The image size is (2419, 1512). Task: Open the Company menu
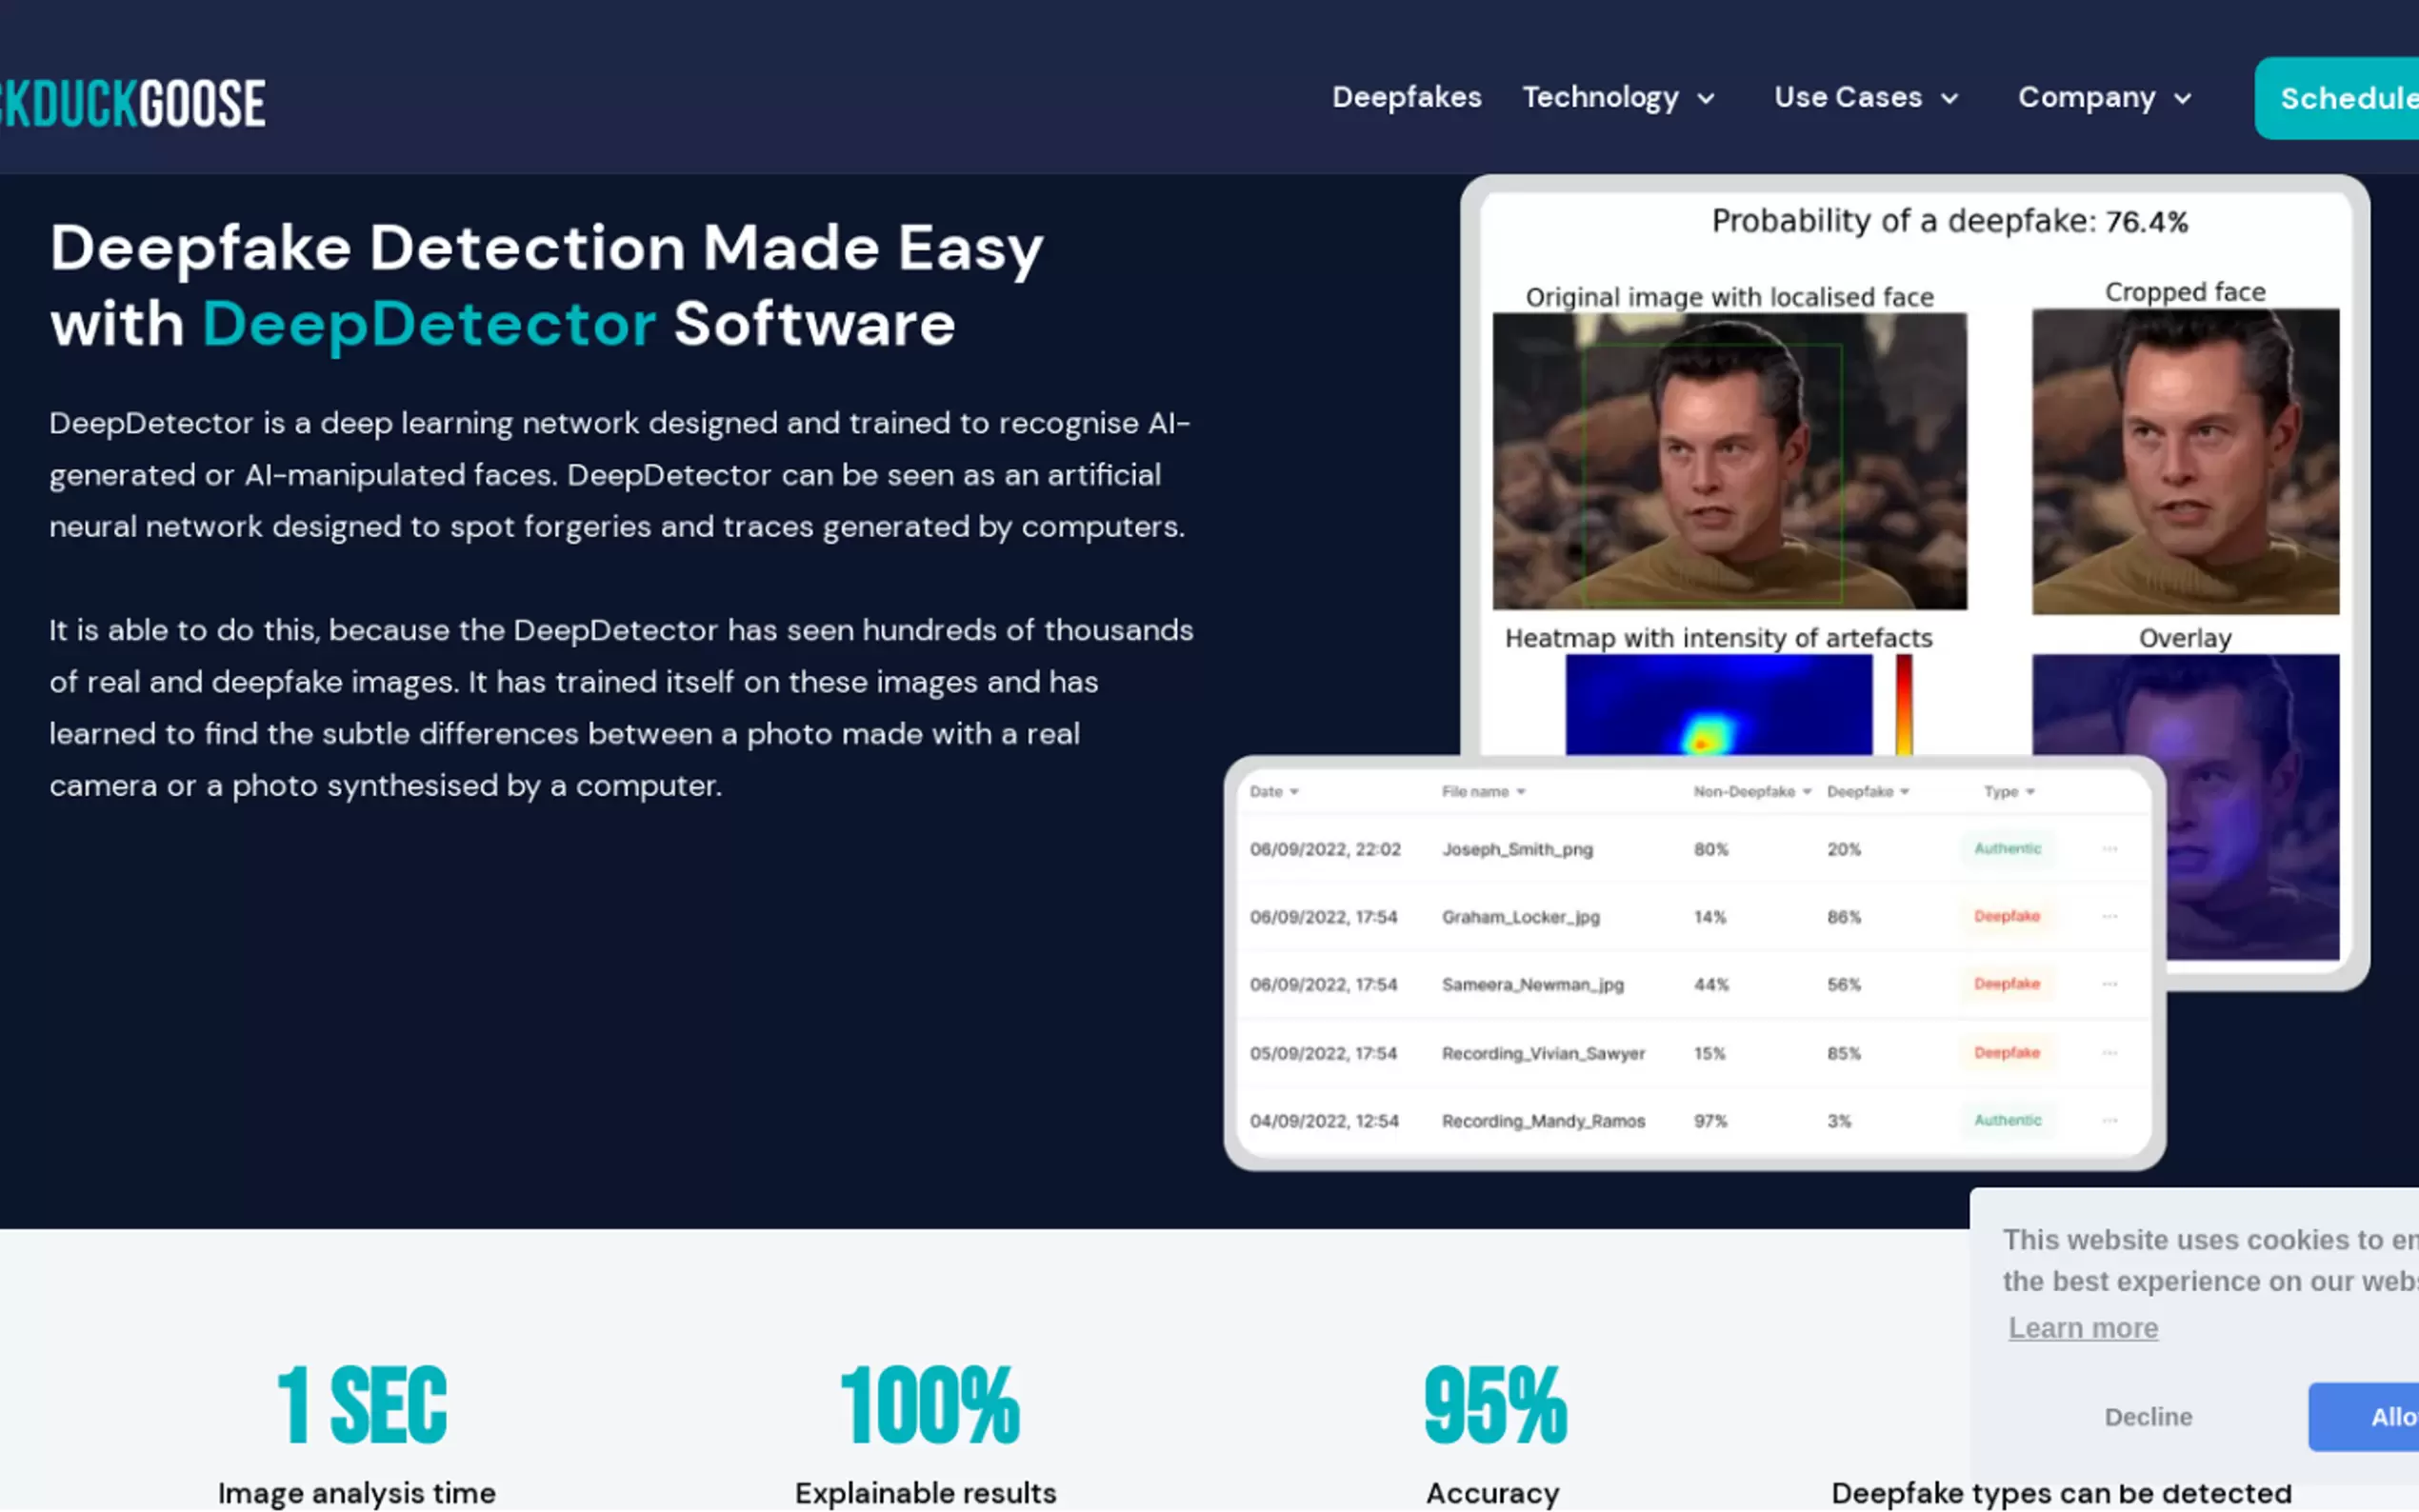pos(2086,97)
